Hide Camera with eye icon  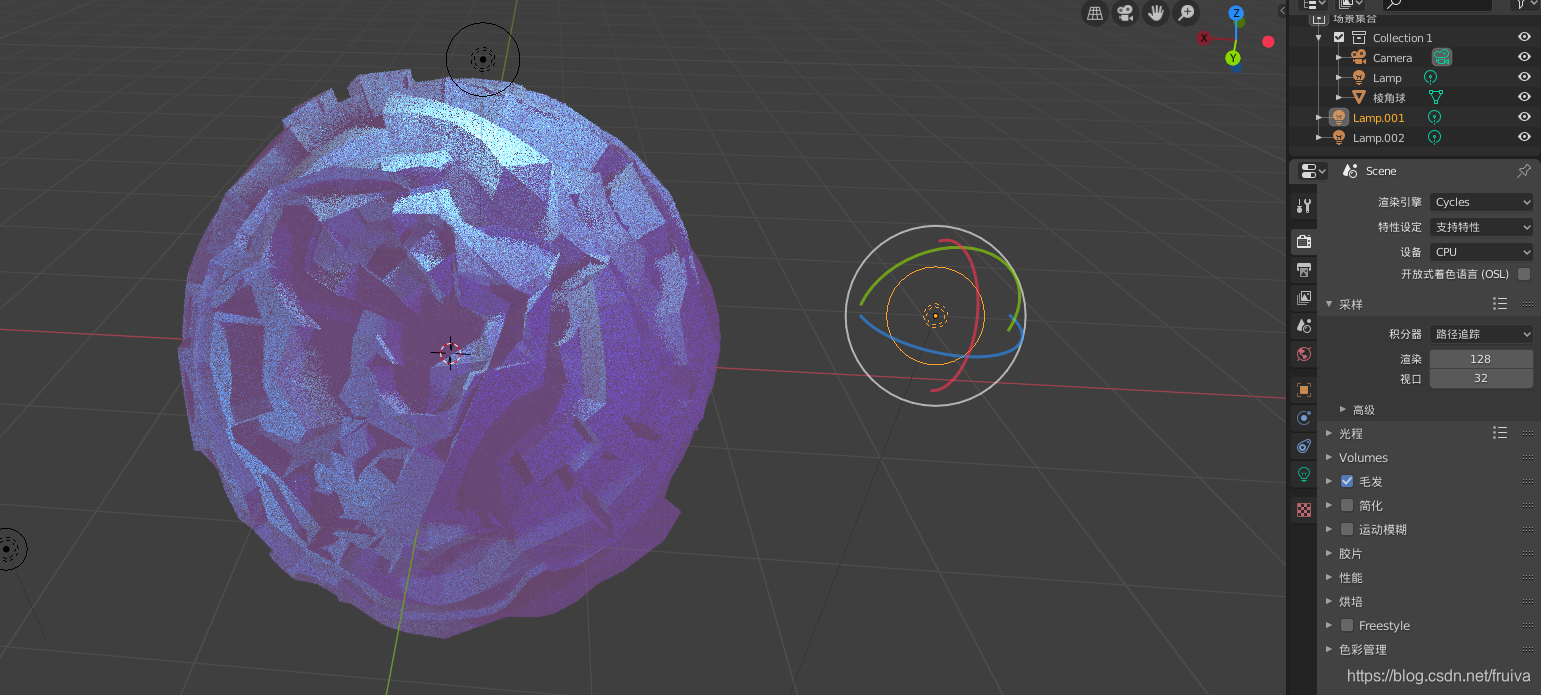1524,57
